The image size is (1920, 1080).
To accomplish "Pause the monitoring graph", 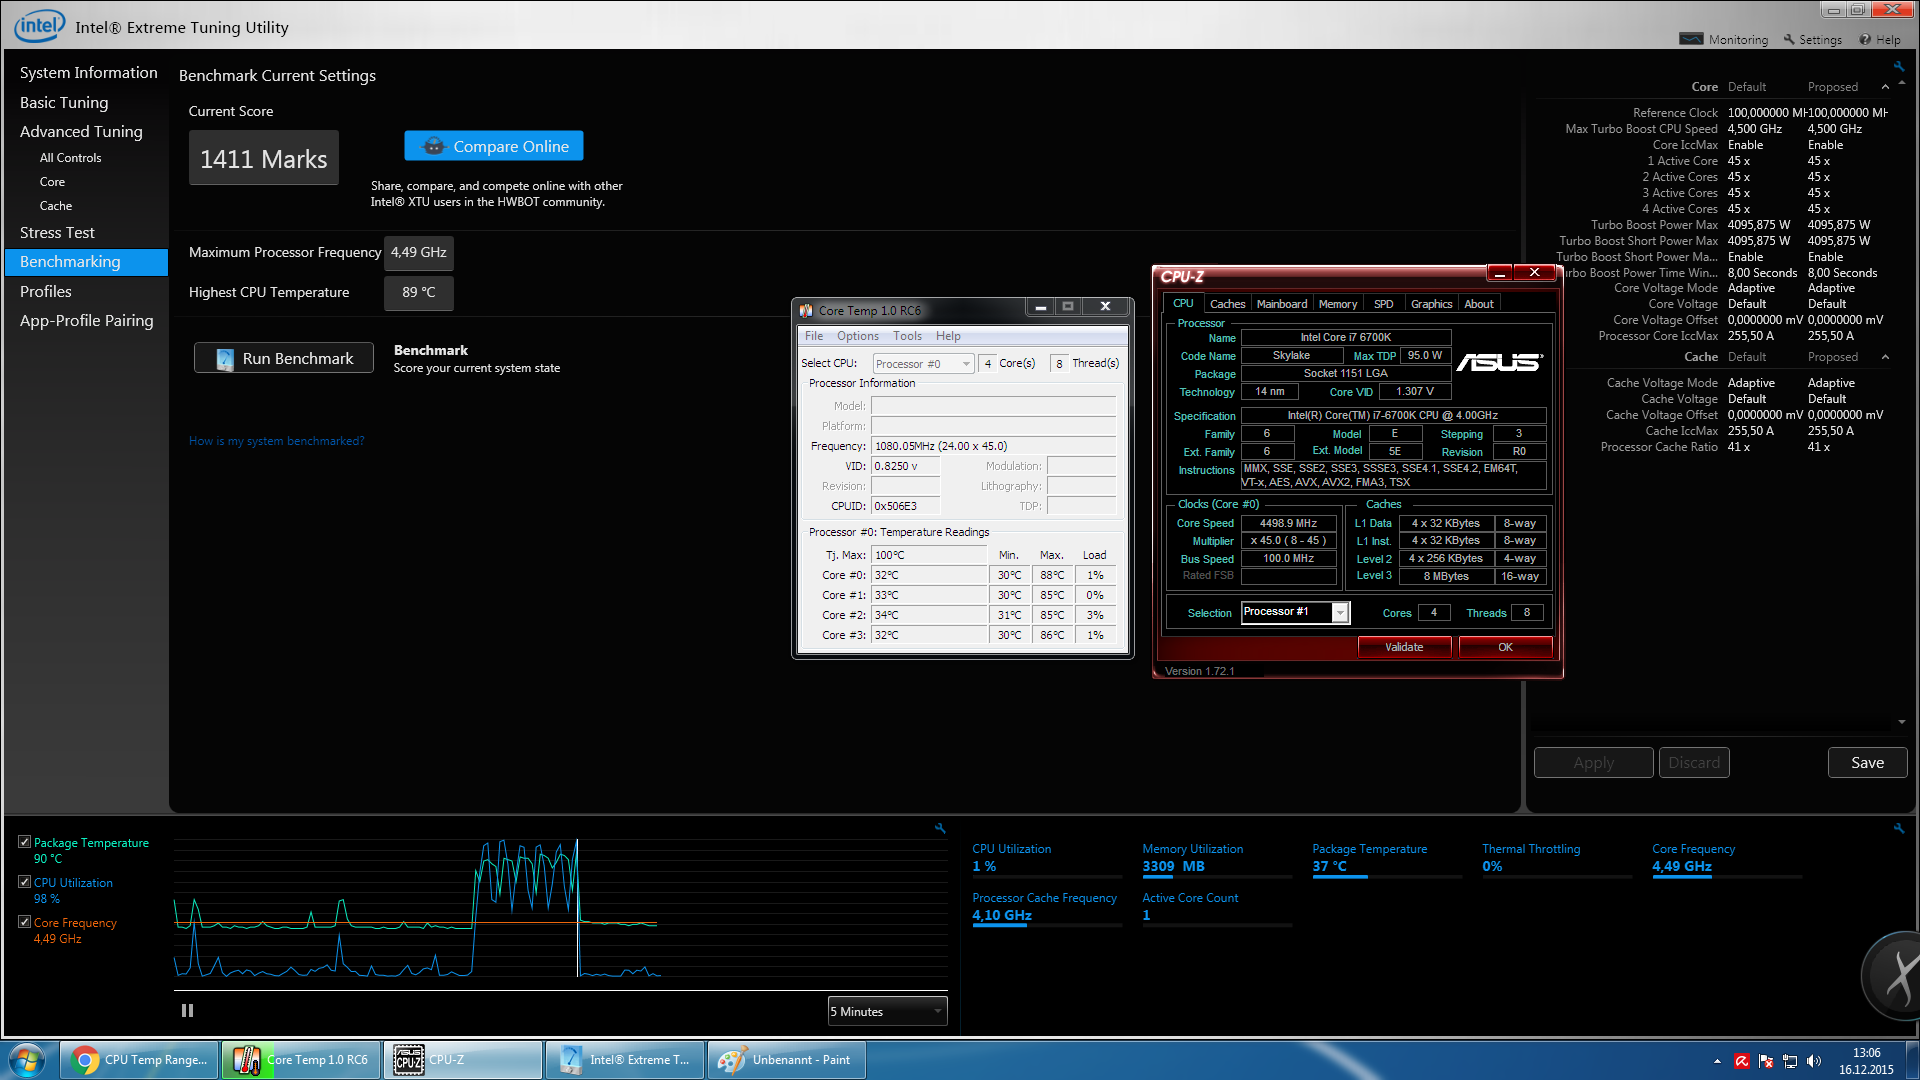I will click(187, 1011).
